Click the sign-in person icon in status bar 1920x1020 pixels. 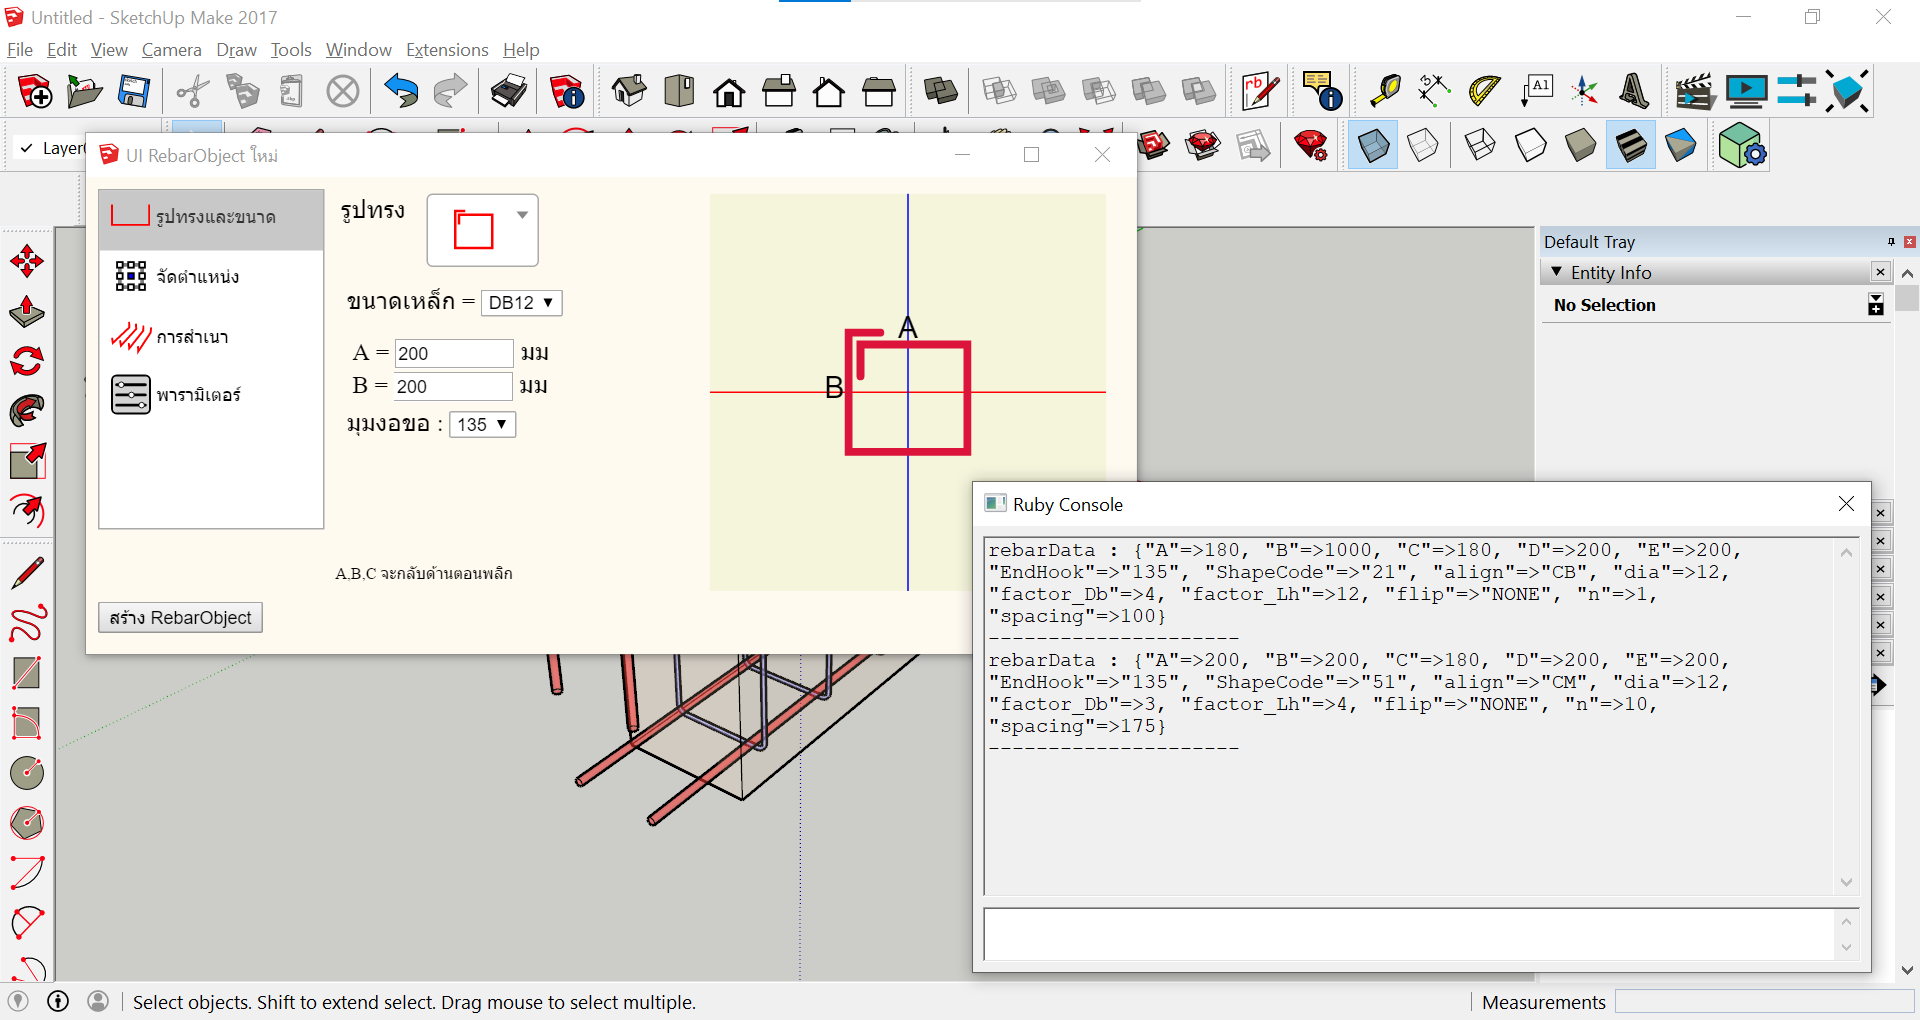click(98, 1001)
